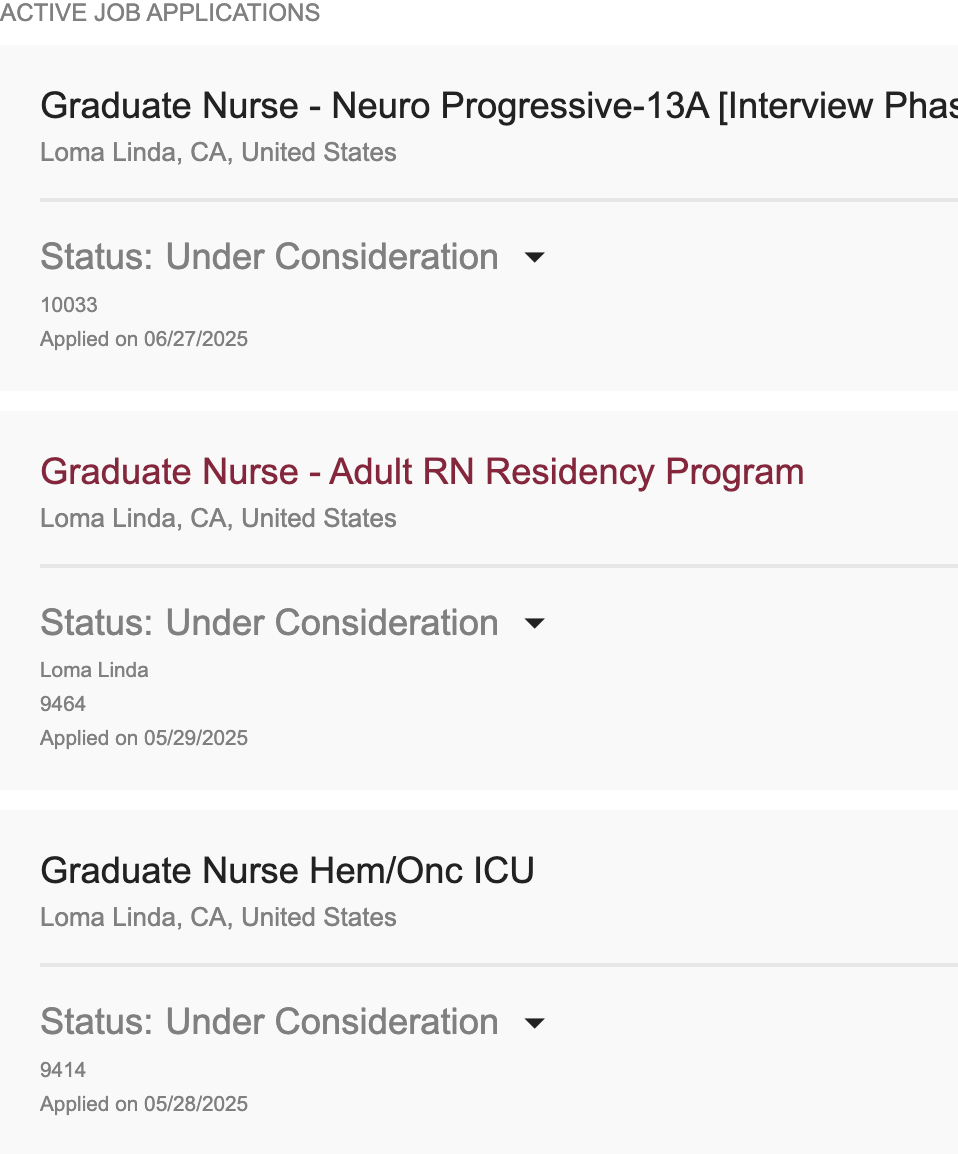Expand status arrow for Hem/Onc ICU job
958x1154 pixels.
click(534, 1022)
